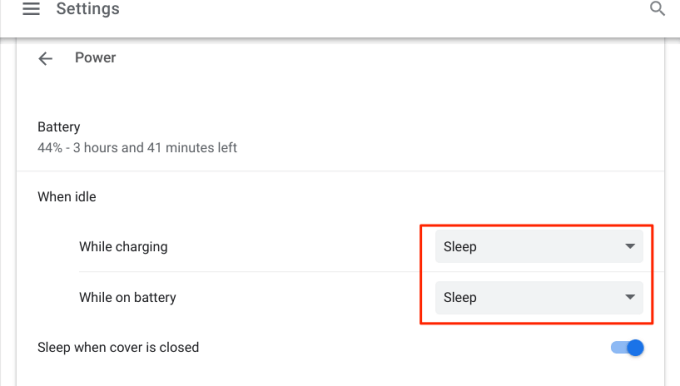
Task: Click the Sleep value in While charging
Action: (x=460, y=247)
